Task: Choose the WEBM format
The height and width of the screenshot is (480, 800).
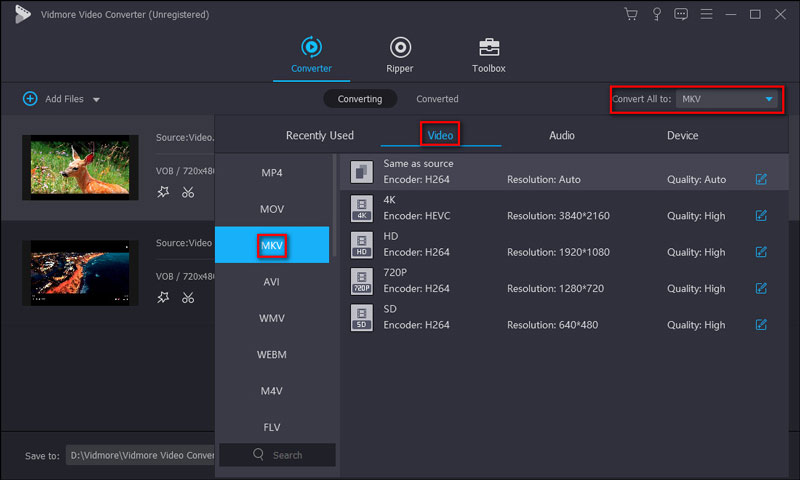Action: [272, 355]
